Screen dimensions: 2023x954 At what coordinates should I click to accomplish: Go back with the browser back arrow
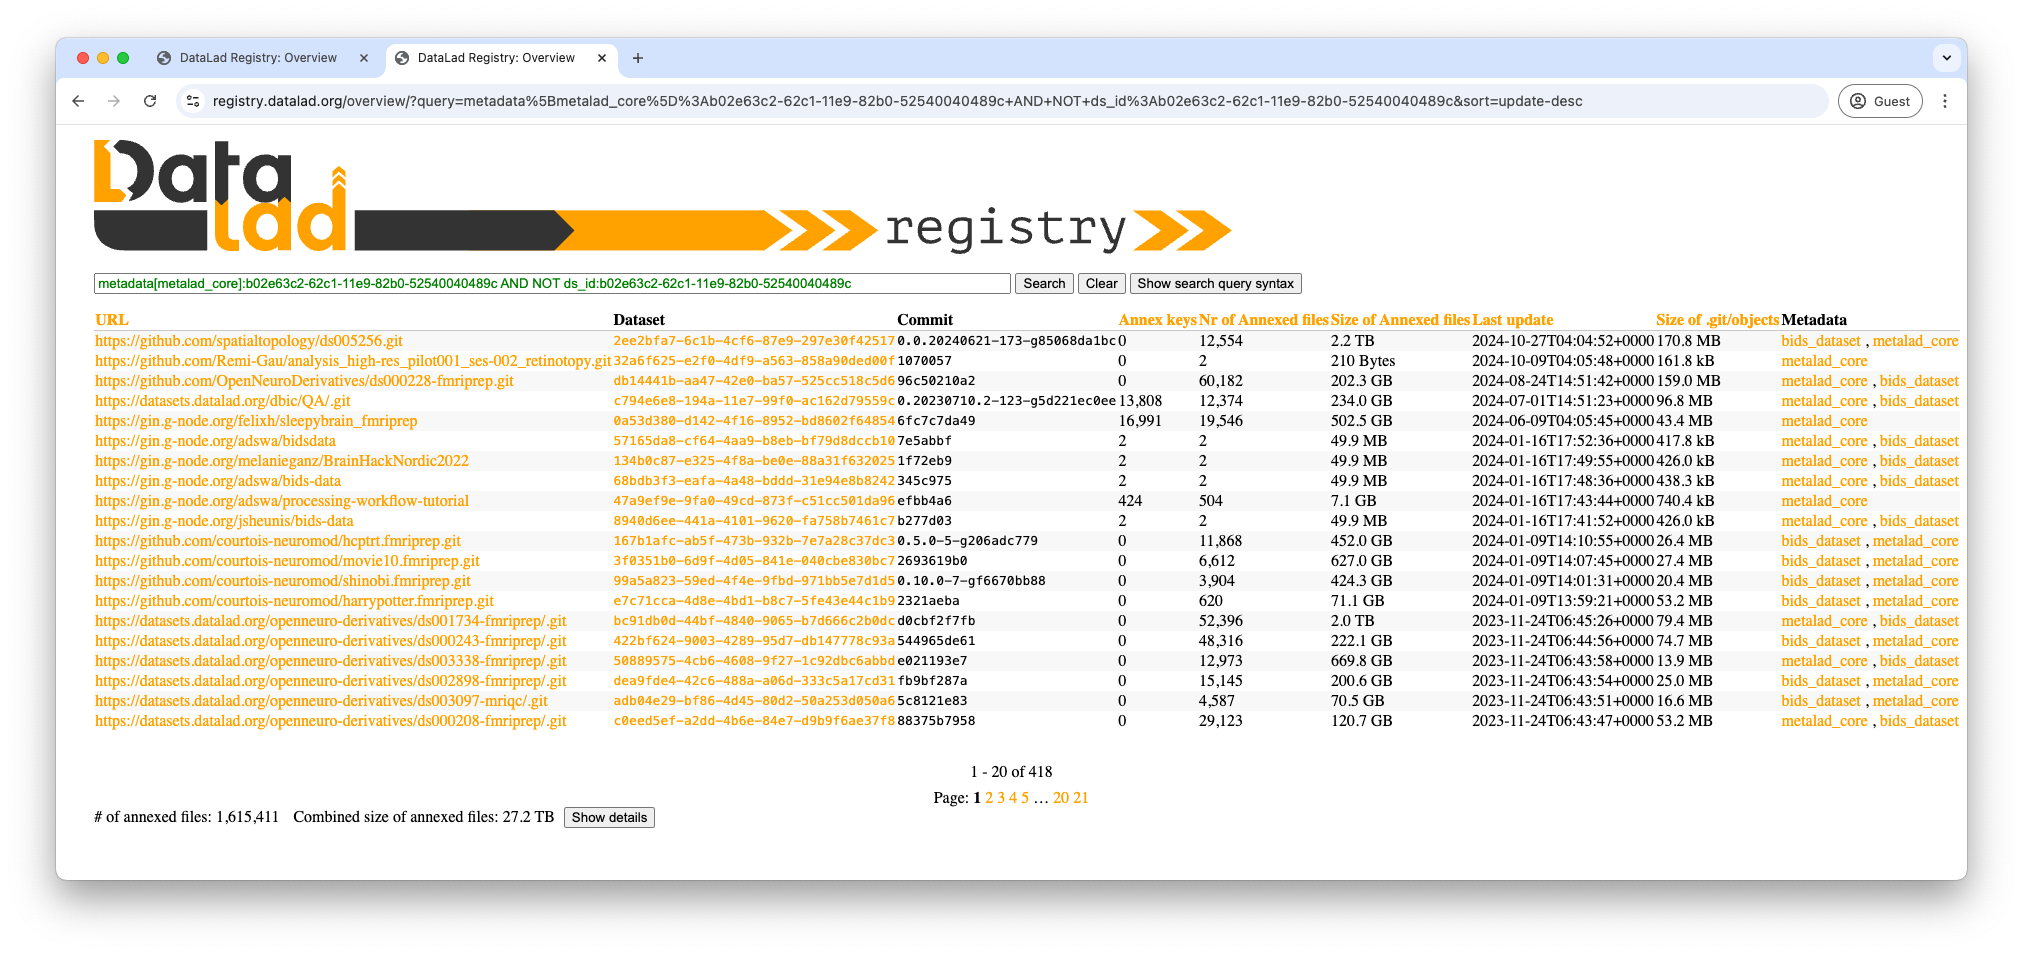point(78,101)
